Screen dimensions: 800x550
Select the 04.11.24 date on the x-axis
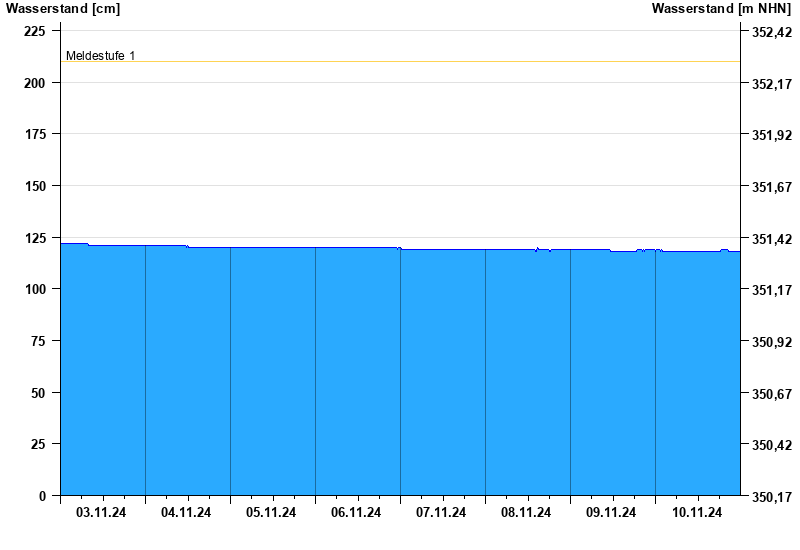(186, 513)
